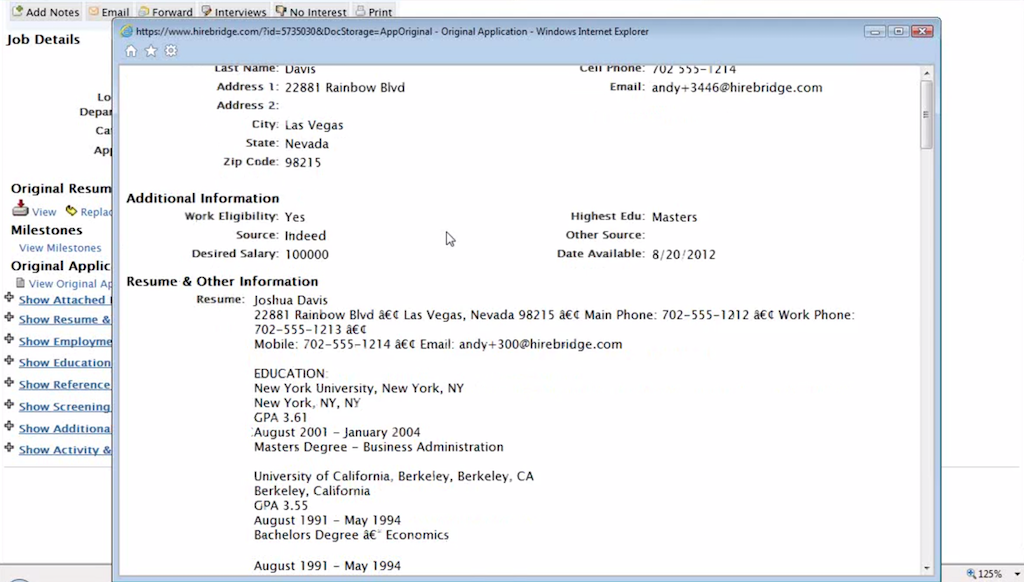Click the envelope icon beside Email

tap(94, 11)
